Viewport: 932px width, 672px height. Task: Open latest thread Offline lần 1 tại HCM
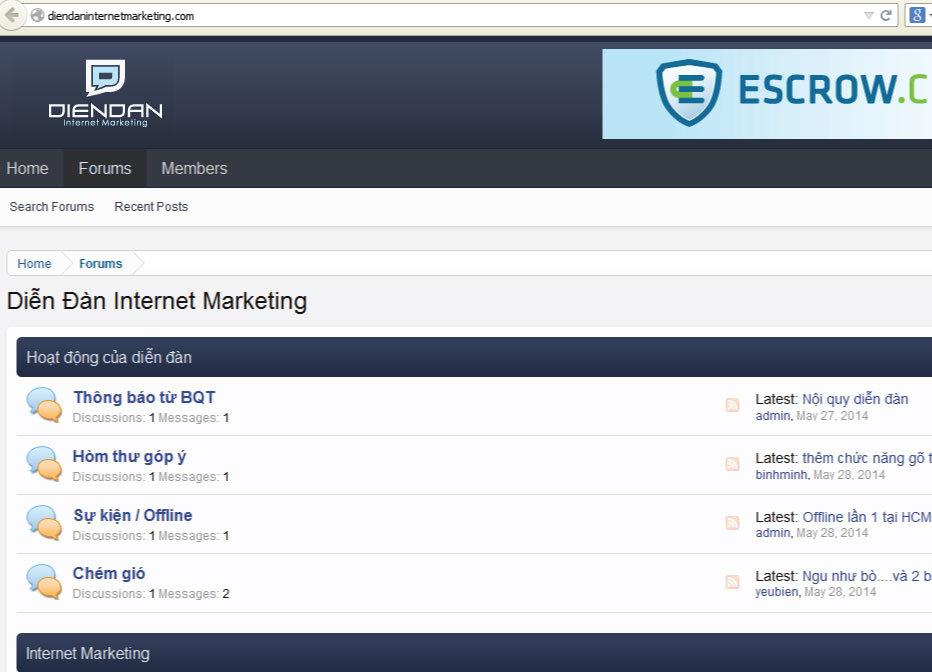click(867, 517)
